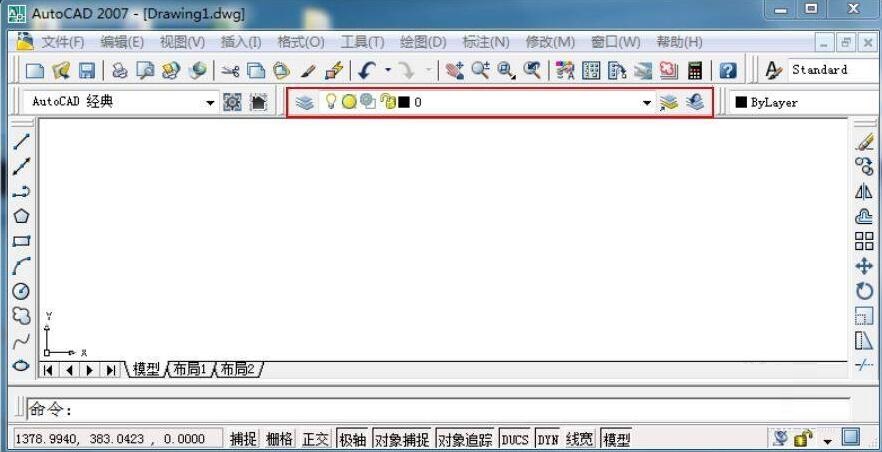Image resolution: width=882 pixels, height=452 pixels.
Task: Select the Arc tool
Action: 21,266
